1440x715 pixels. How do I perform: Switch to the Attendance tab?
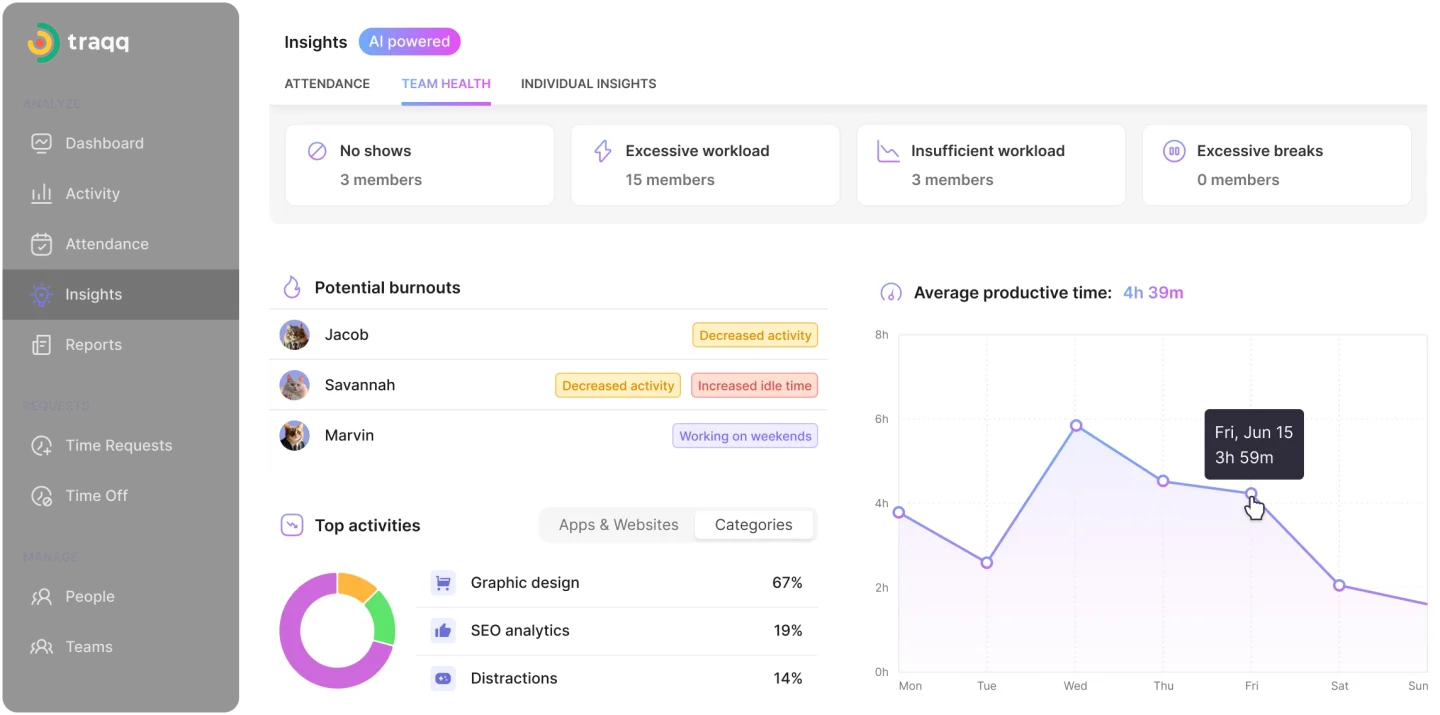coord(327,84)
